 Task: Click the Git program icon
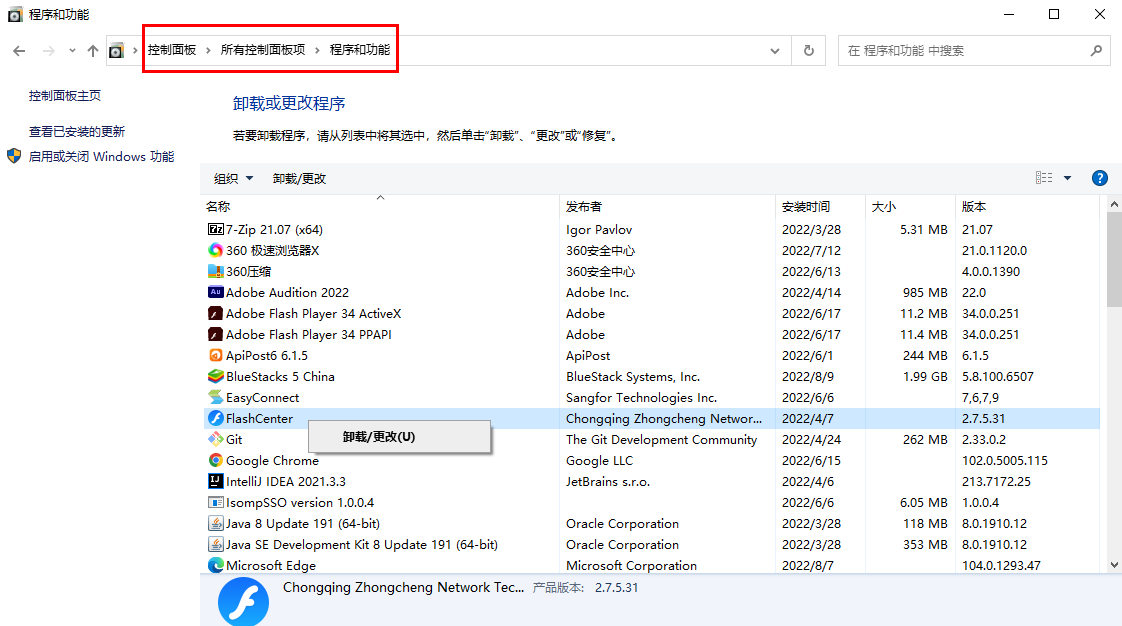coord(215,439)
